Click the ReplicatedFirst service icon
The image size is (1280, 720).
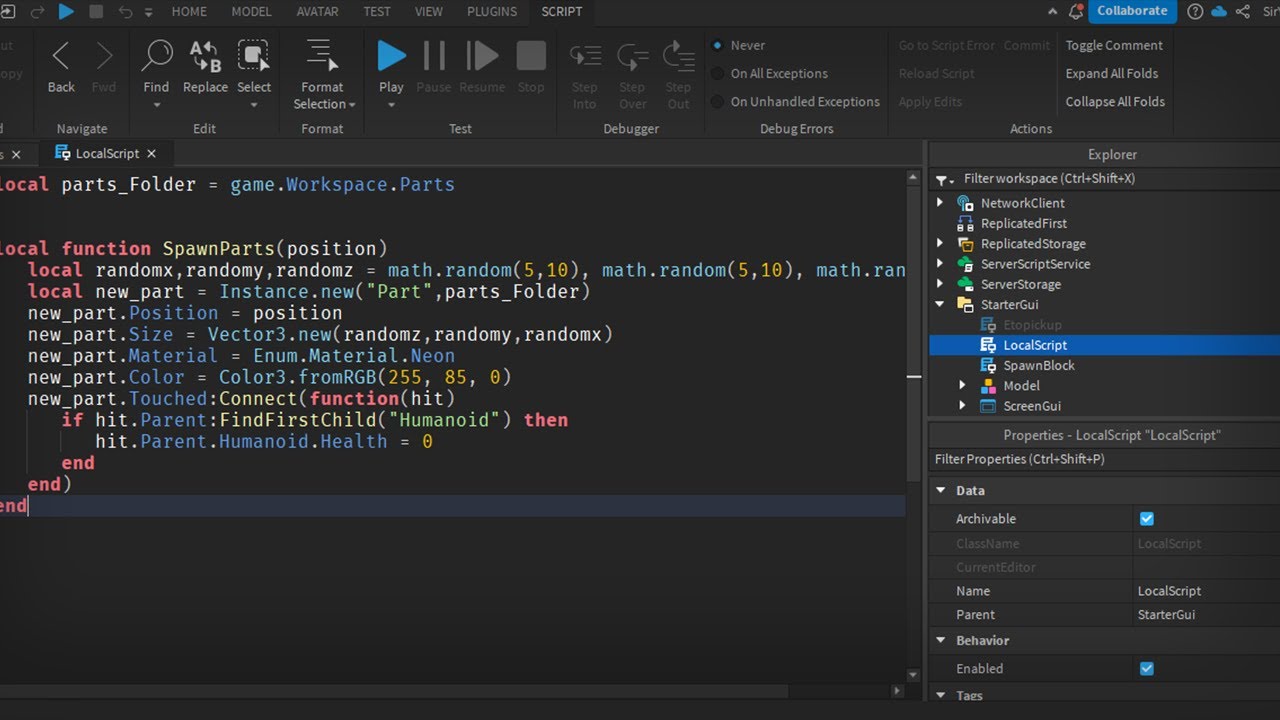(x=965, y=223)
